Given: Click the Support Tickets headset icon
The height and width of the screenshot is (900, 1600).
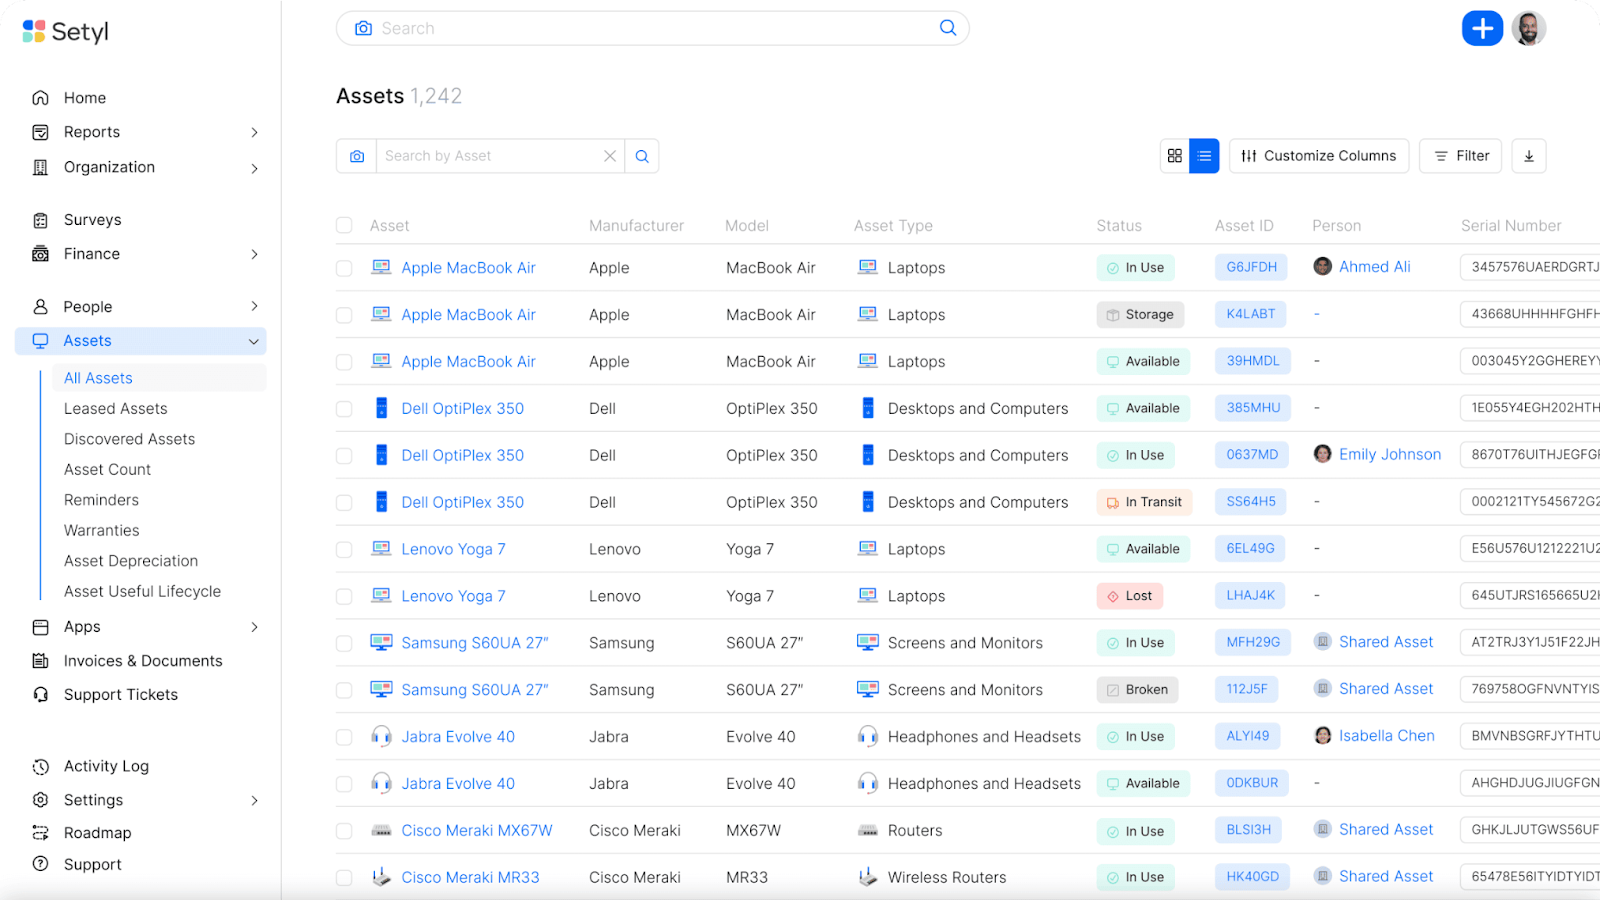Looking at the screenshot, I should coord(40,695).
